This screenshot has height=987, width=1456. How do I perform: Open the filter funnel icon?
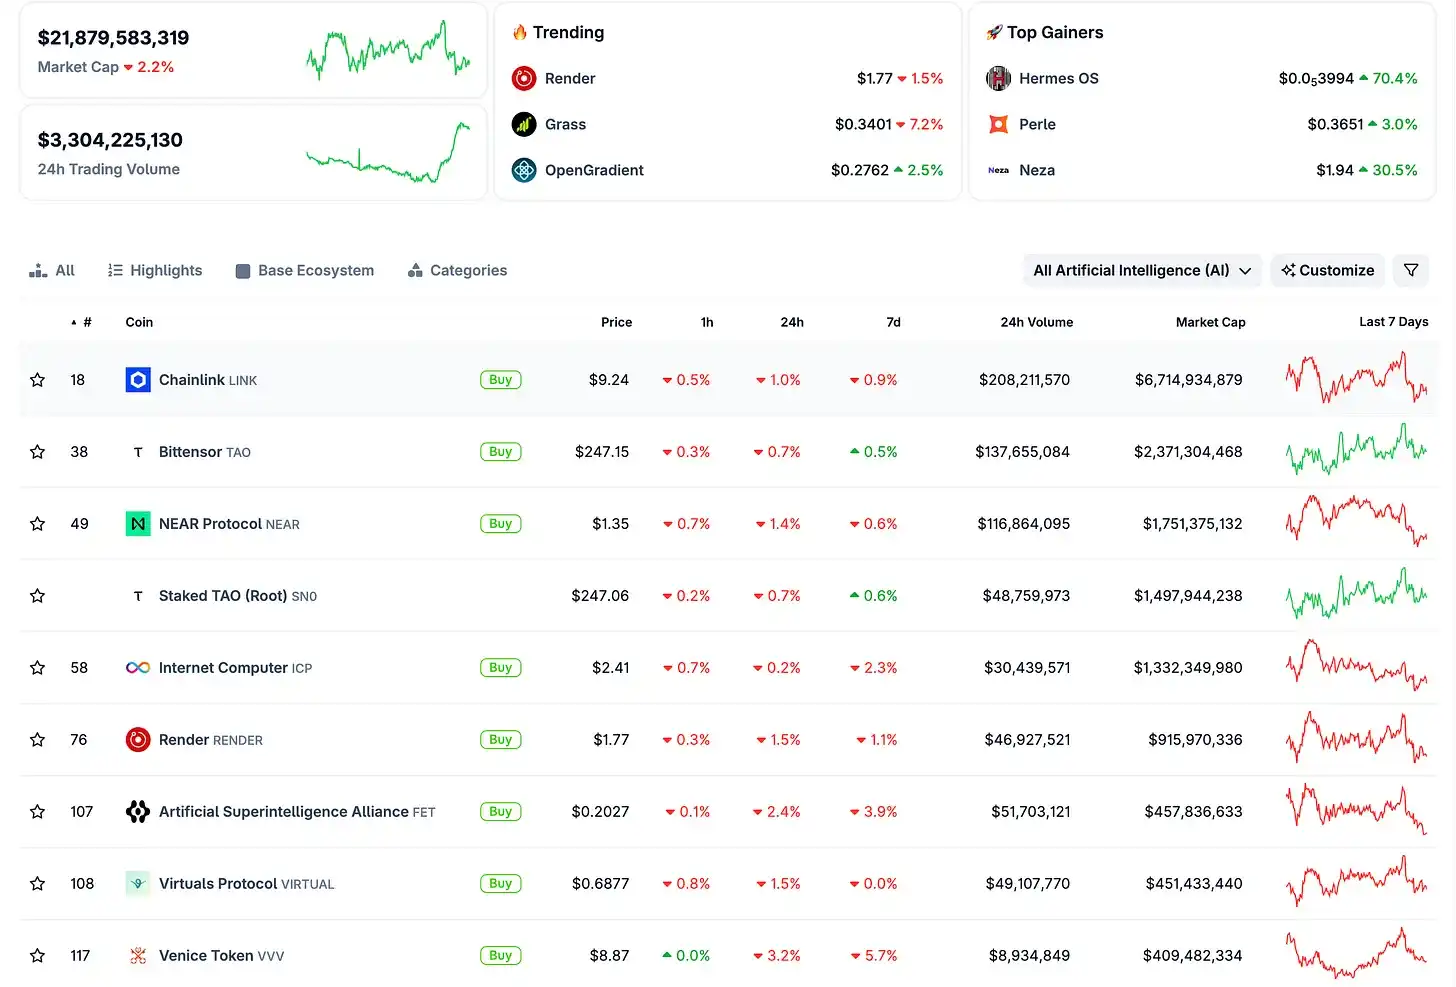pos(1411,270)
